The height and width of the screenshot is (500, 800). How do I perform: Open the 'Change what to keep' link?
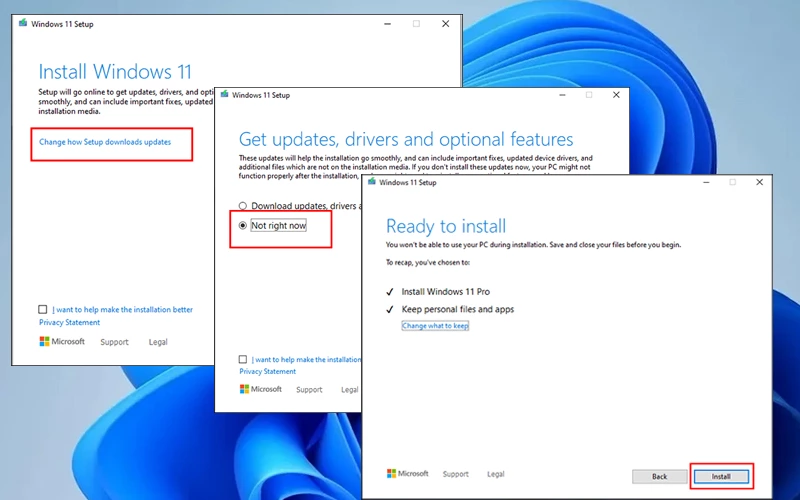[x=435, y=326]
